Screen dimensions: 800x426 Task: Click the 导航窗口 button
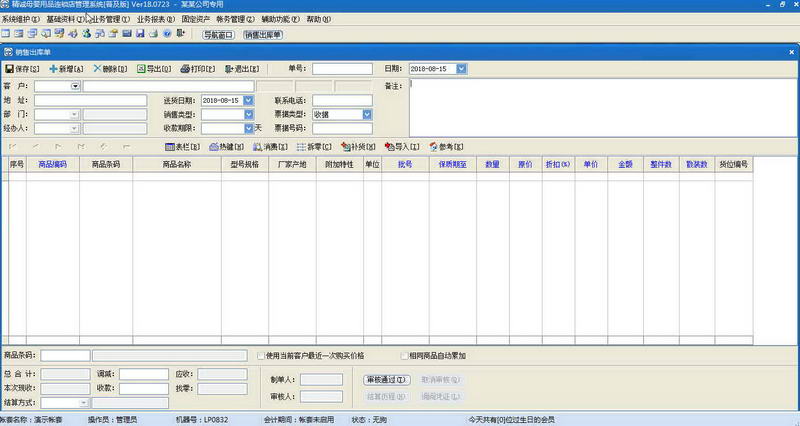coord(218,35)
